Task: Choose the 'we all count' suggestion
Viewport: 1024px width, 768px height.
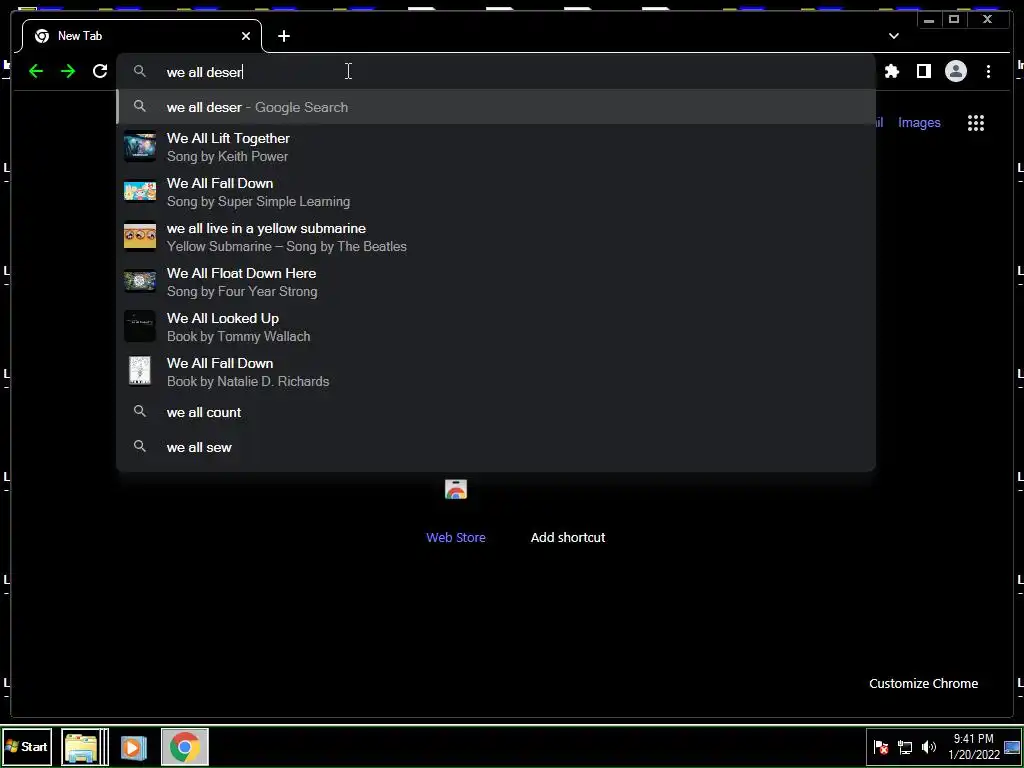Action: click(x=496, y=412)
